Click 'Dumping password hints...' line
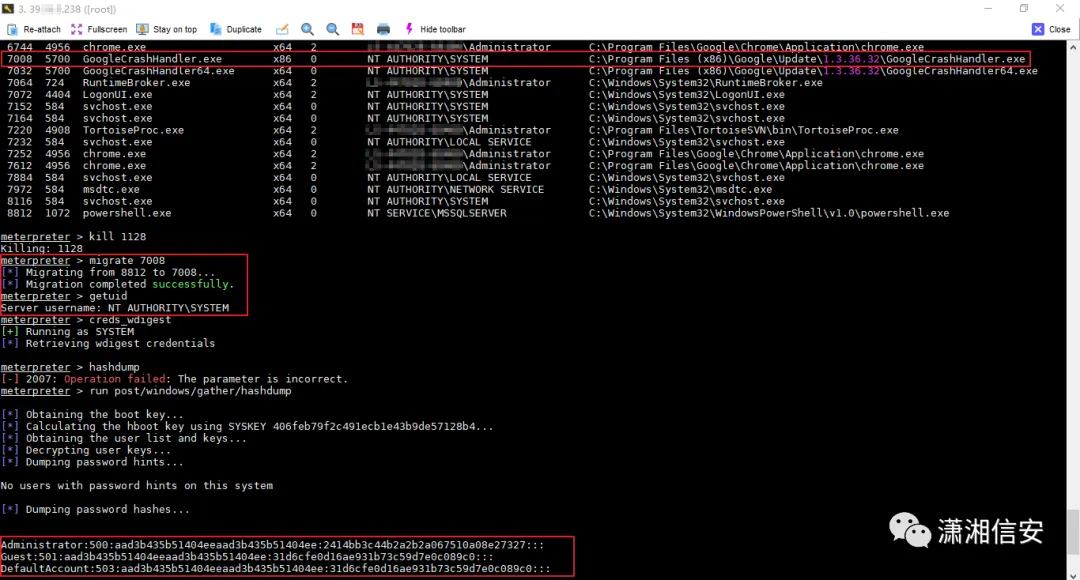This screenshot has height=580, width=1080. tap(92, 462)
